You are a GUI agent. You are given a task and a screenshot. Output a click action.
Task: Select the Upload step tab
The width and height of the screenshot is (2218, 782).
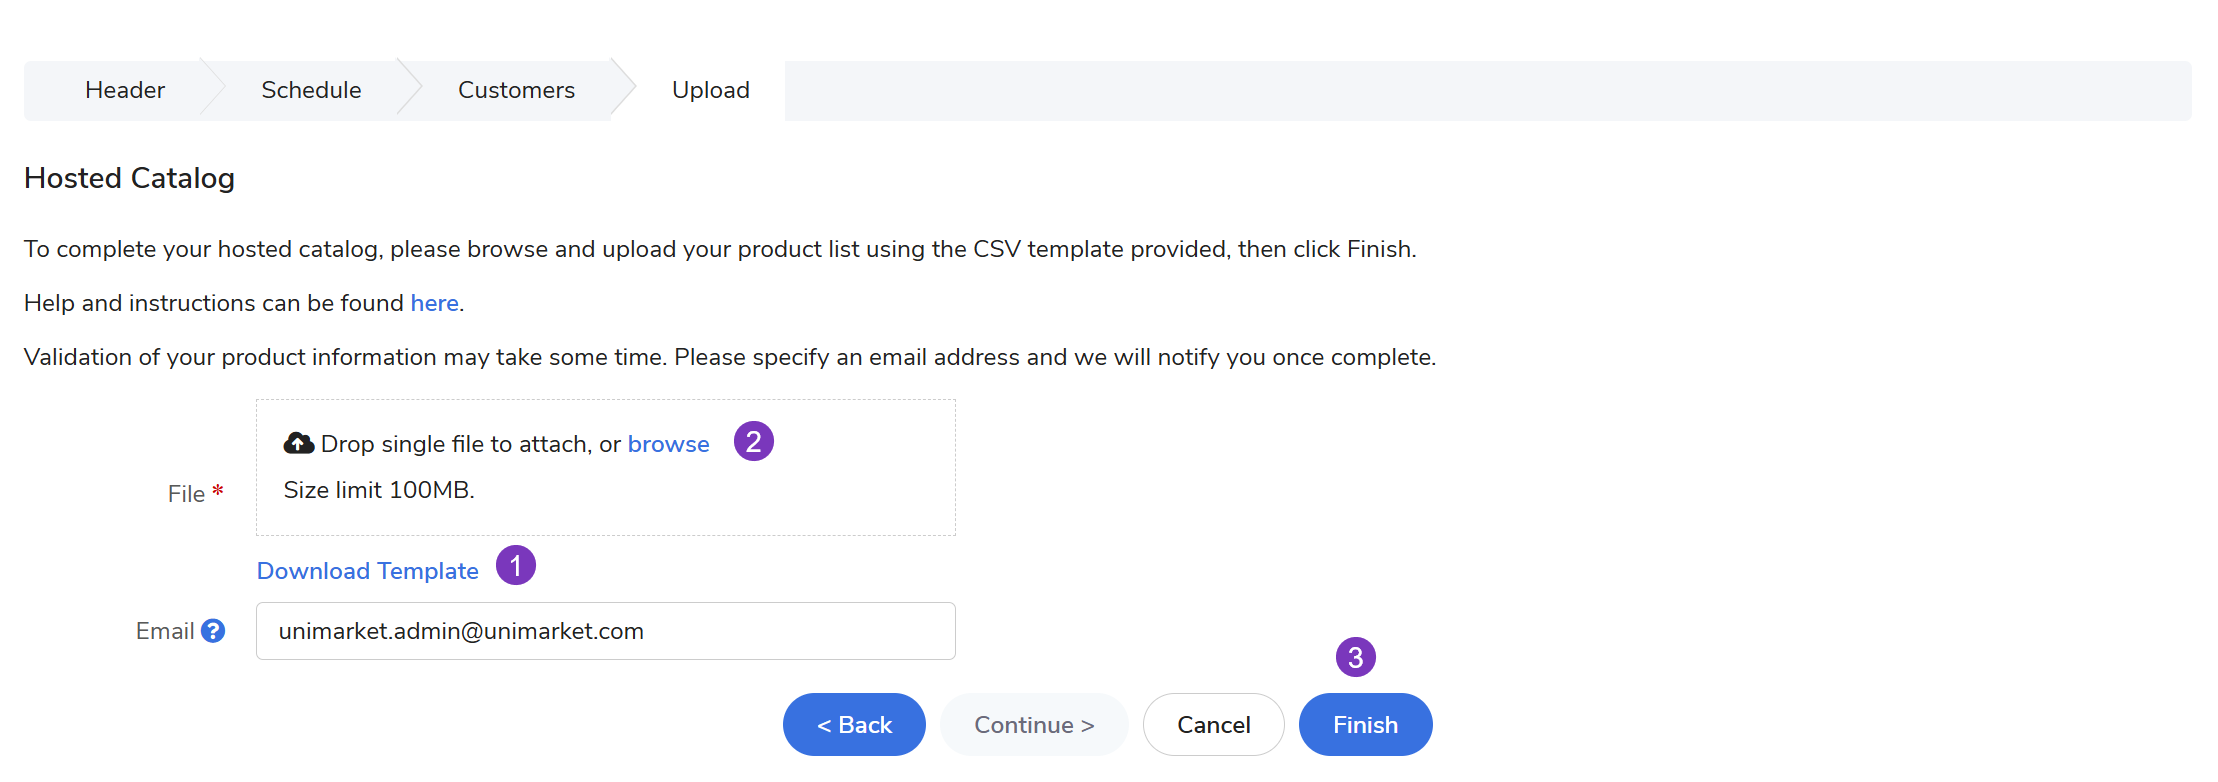click(x=710, y=90)
